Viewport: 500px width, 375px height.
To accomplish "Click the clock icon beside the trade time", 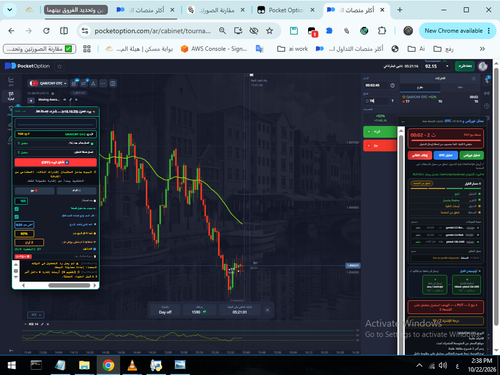I will tap(392, 85).
